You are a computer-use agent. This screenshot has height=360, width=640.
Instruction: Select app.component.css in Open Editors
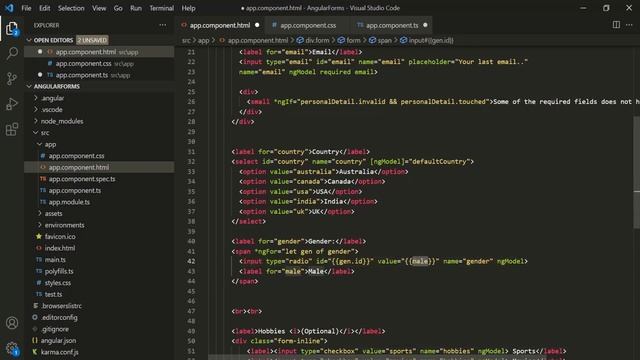click(x=99, y=63)
